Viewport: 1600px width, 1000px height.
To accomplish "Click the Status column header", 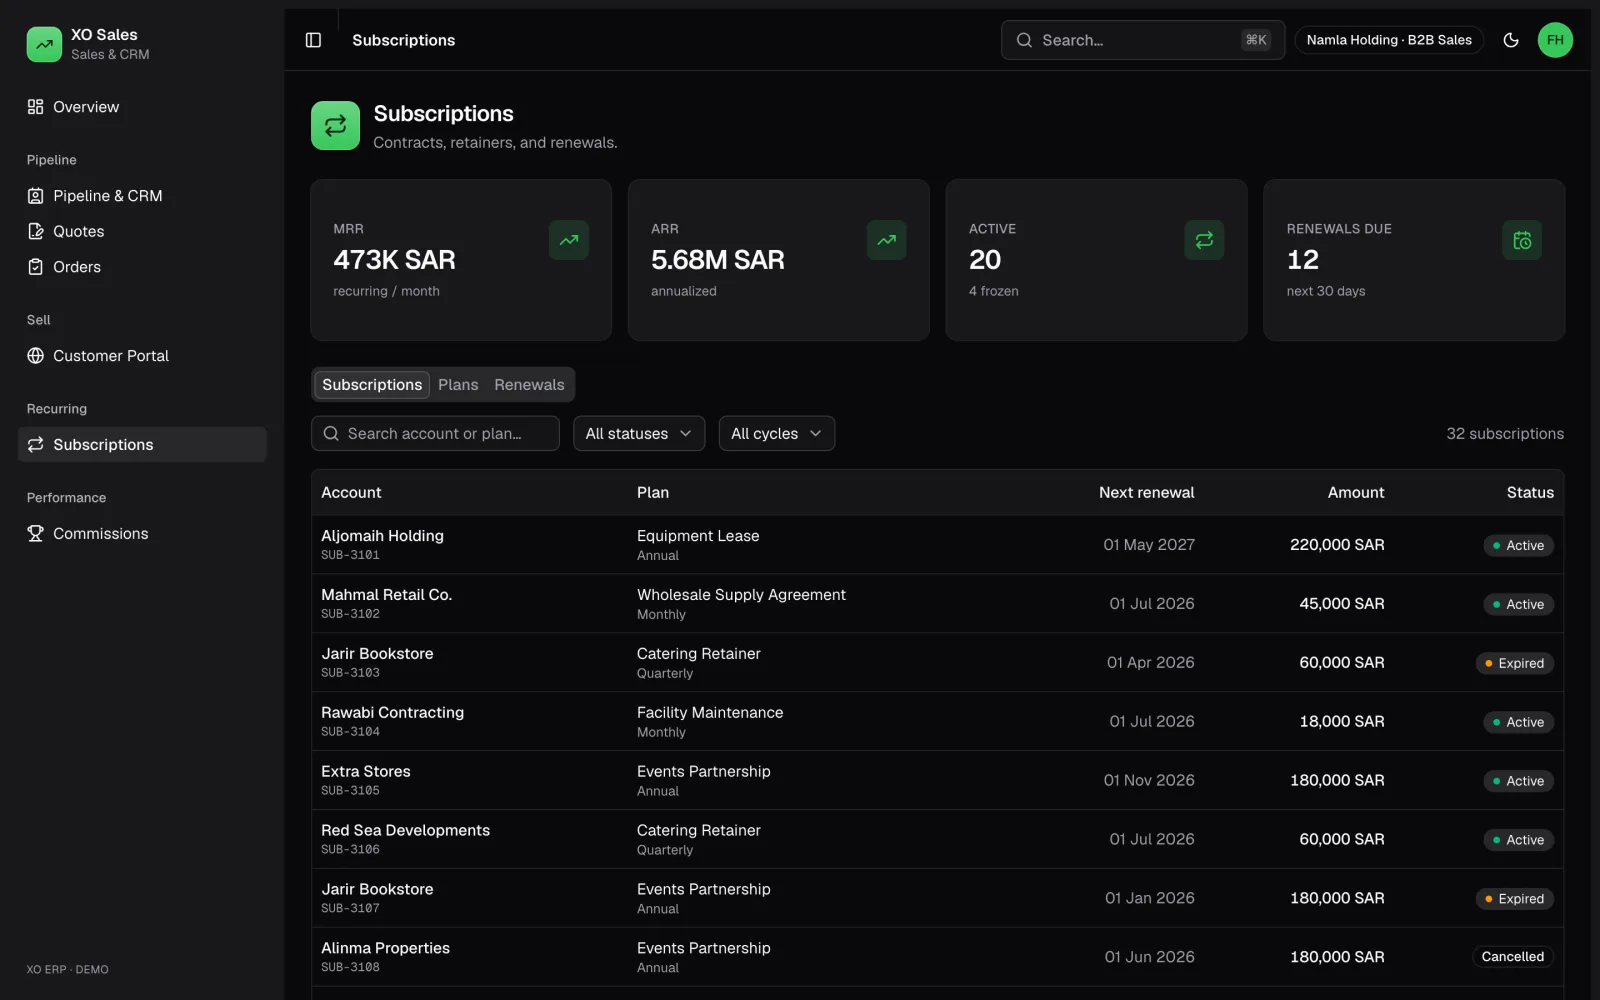I will point(1530,492).
